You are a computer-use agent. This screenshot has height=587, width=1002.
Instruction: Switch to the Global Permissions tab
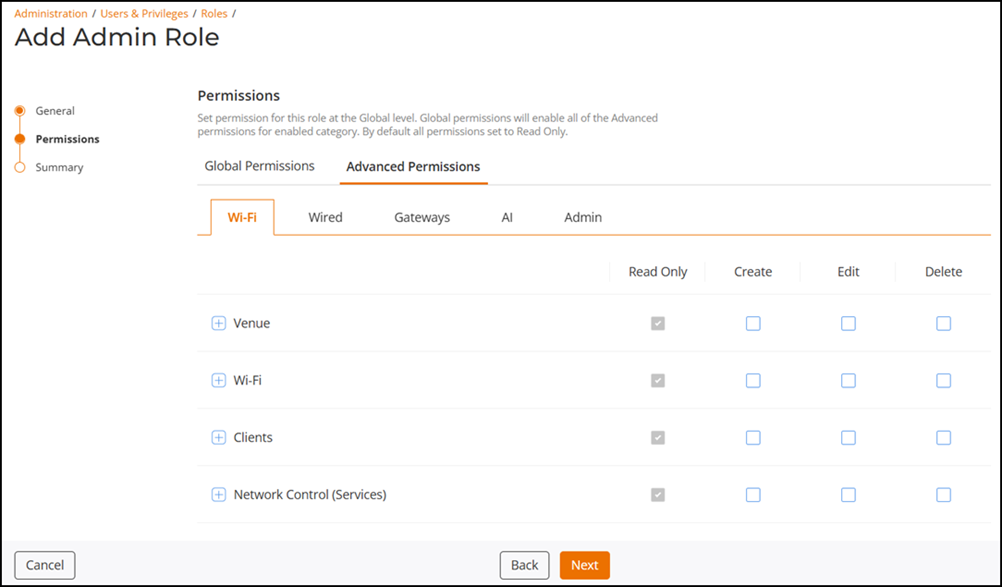coord(259,166)
